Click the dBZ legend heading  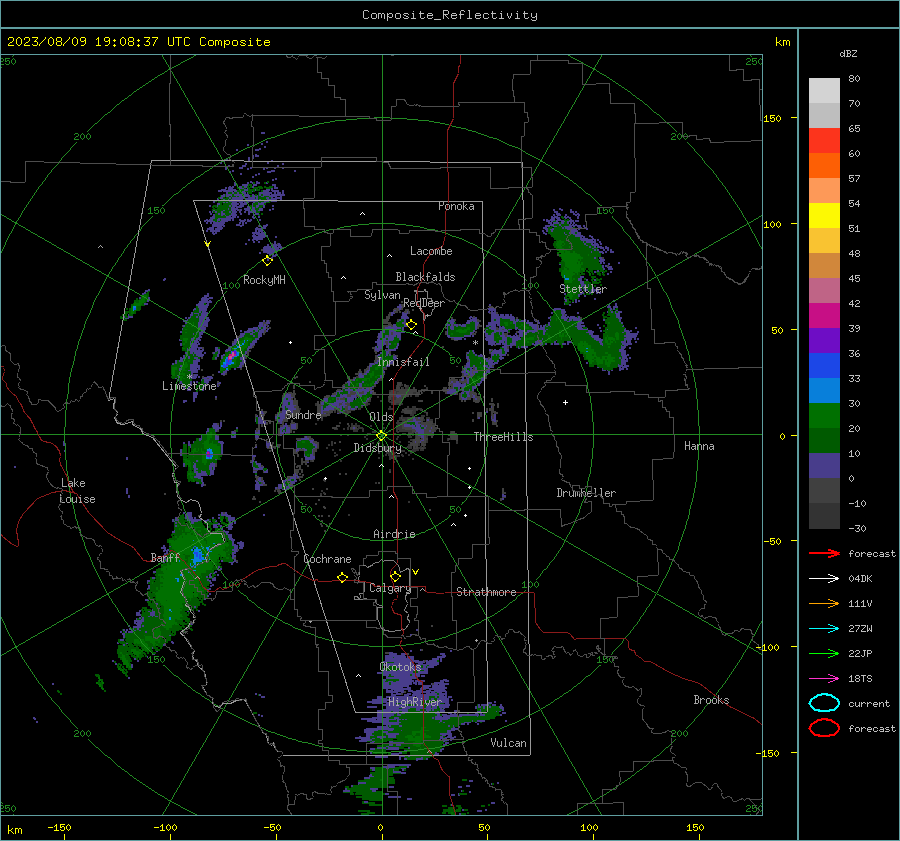click(848, 53)
